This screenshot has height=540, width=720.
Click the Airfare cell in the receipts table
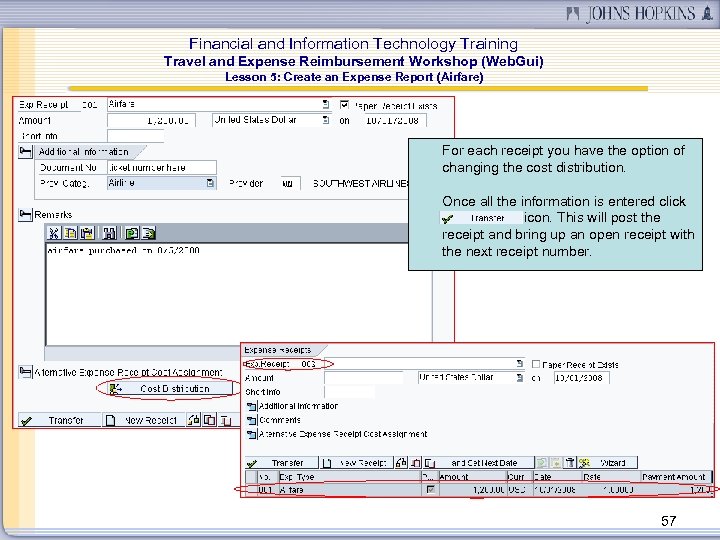click(349, 489)
